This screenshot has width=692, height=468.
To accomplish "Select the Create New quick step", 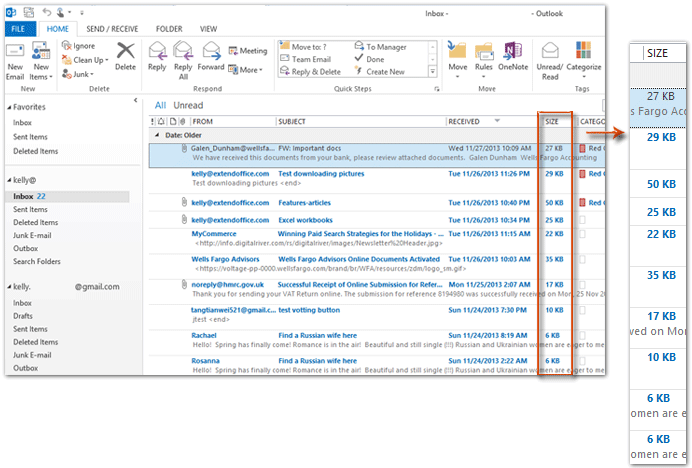I will (380, 72).
